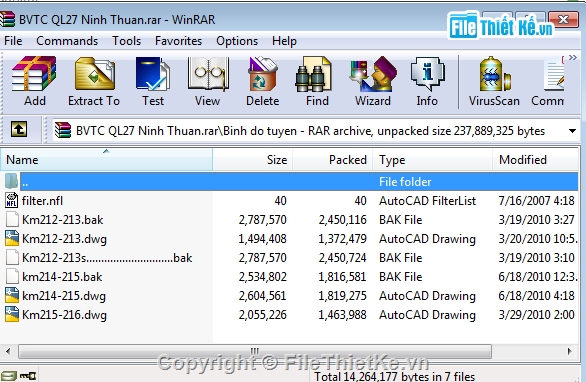Click the Add archive toolbar icon
The height and width of the screenshot is (382, 586).
[x=34, y=81]
